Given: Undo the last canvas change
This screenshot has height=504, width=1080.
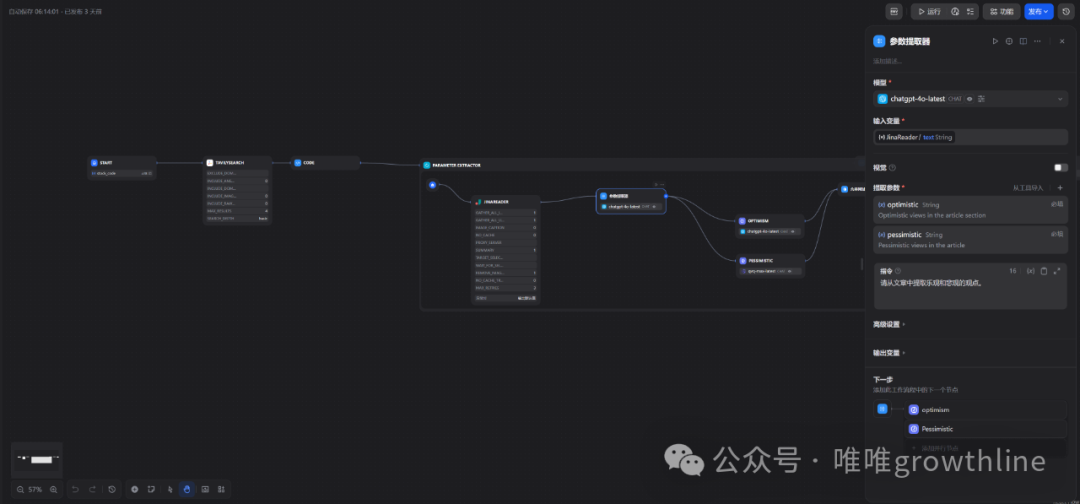Looking at the screenshot, I should [76, 490].
